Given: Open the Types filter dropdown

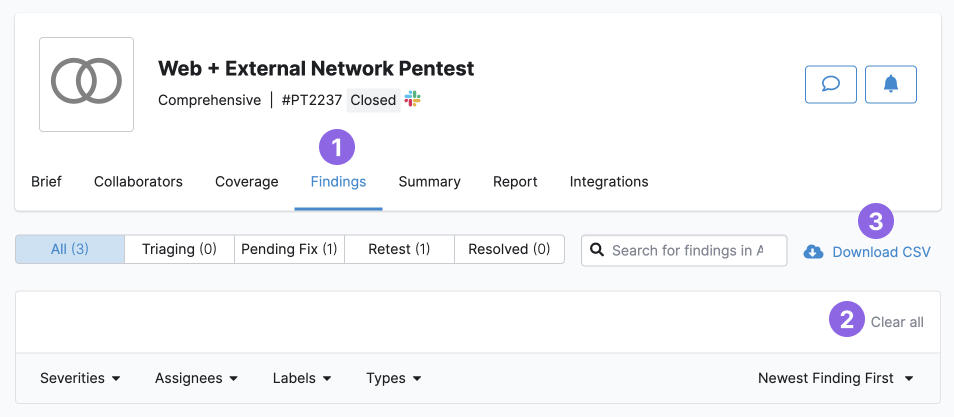Looking at the screenshot, I should 393,378.
